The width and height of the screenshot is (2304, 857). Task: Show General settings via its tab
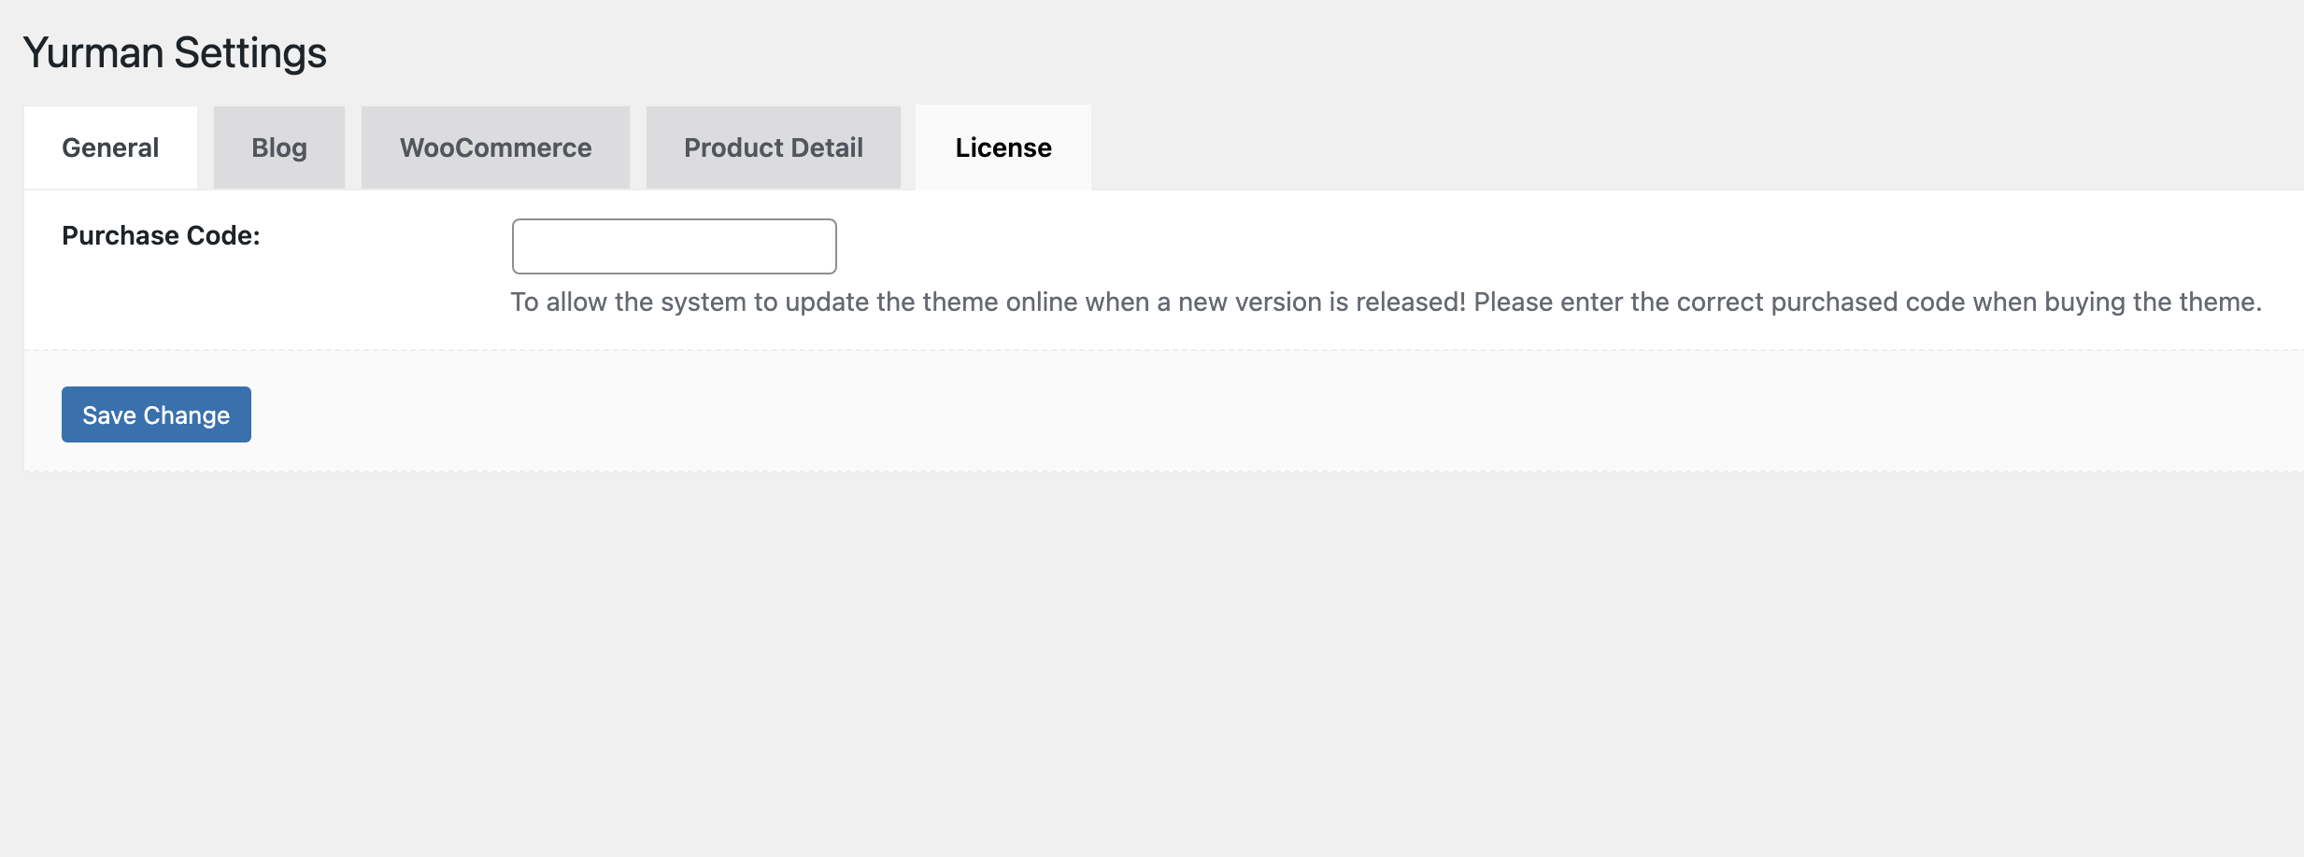[110, 148]
